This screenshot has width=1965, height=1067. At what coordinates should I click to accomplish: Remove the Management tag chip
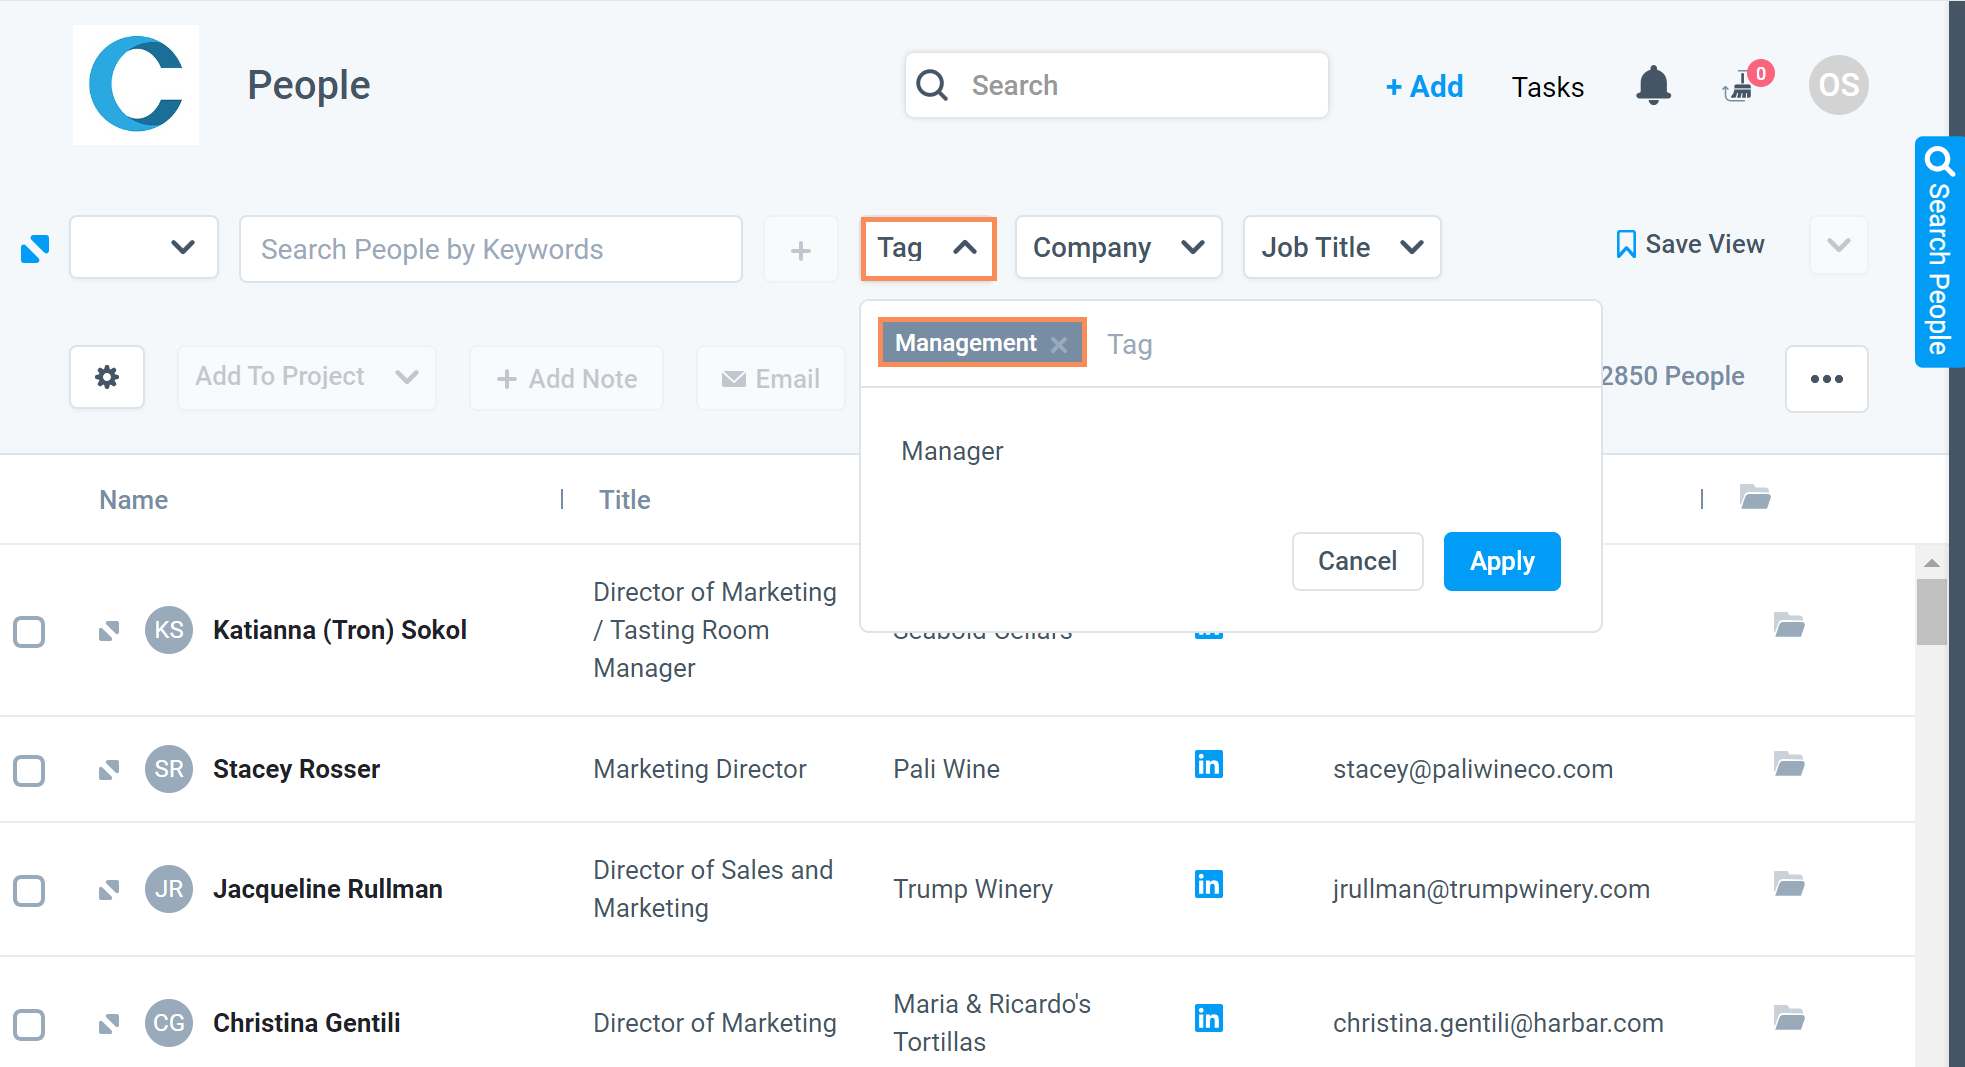[1059, 343]
